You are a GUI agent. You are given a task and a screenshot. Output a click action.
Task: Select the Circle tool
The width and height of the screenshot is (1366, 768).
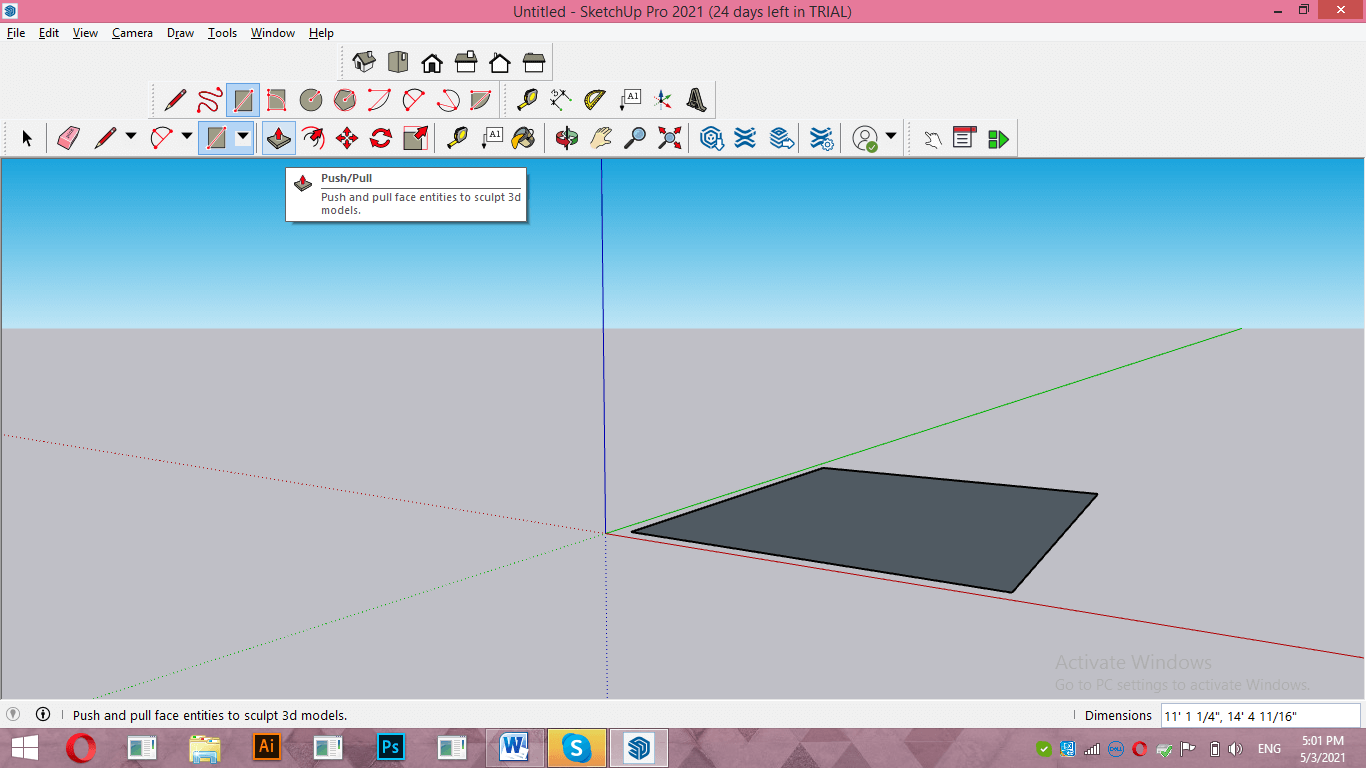311,100
